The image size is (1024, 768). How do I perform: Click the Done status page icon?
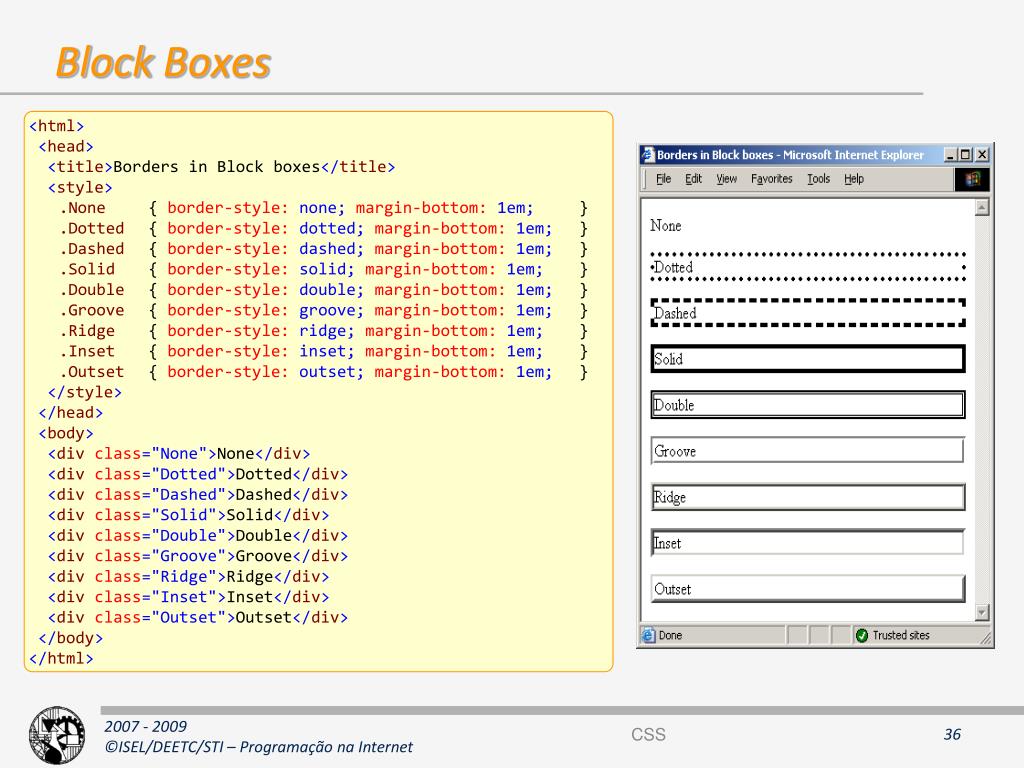click(x=648, y=635)
